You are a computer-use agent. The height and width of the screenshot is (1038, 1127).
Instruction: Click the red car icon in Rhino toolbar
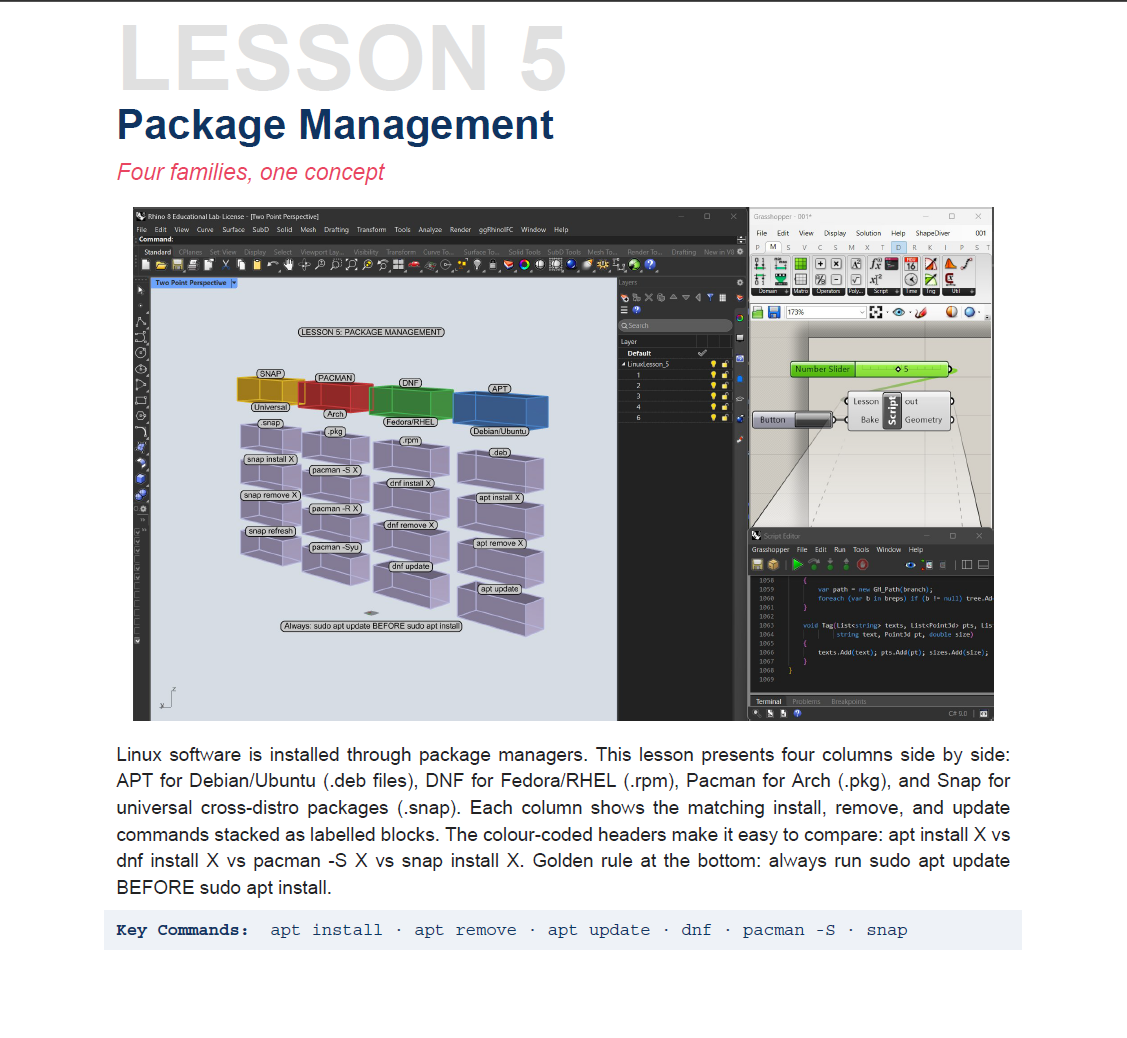click(414, 264)
